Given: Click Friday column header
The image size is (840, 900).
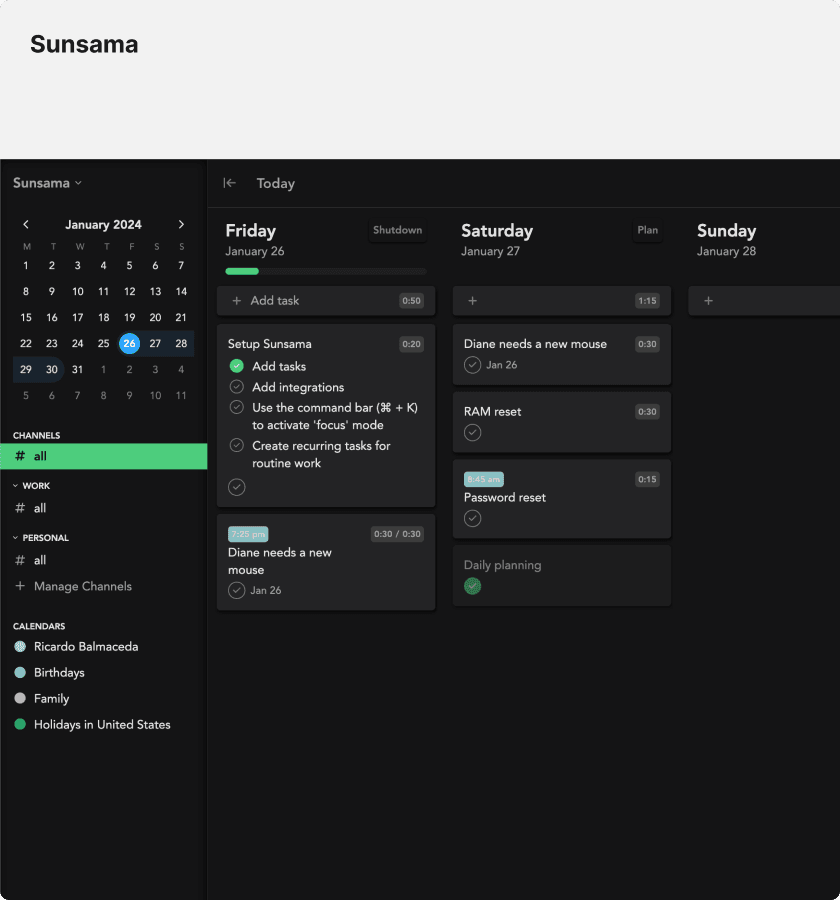Looking at the screenshot, I should [250, 231].
